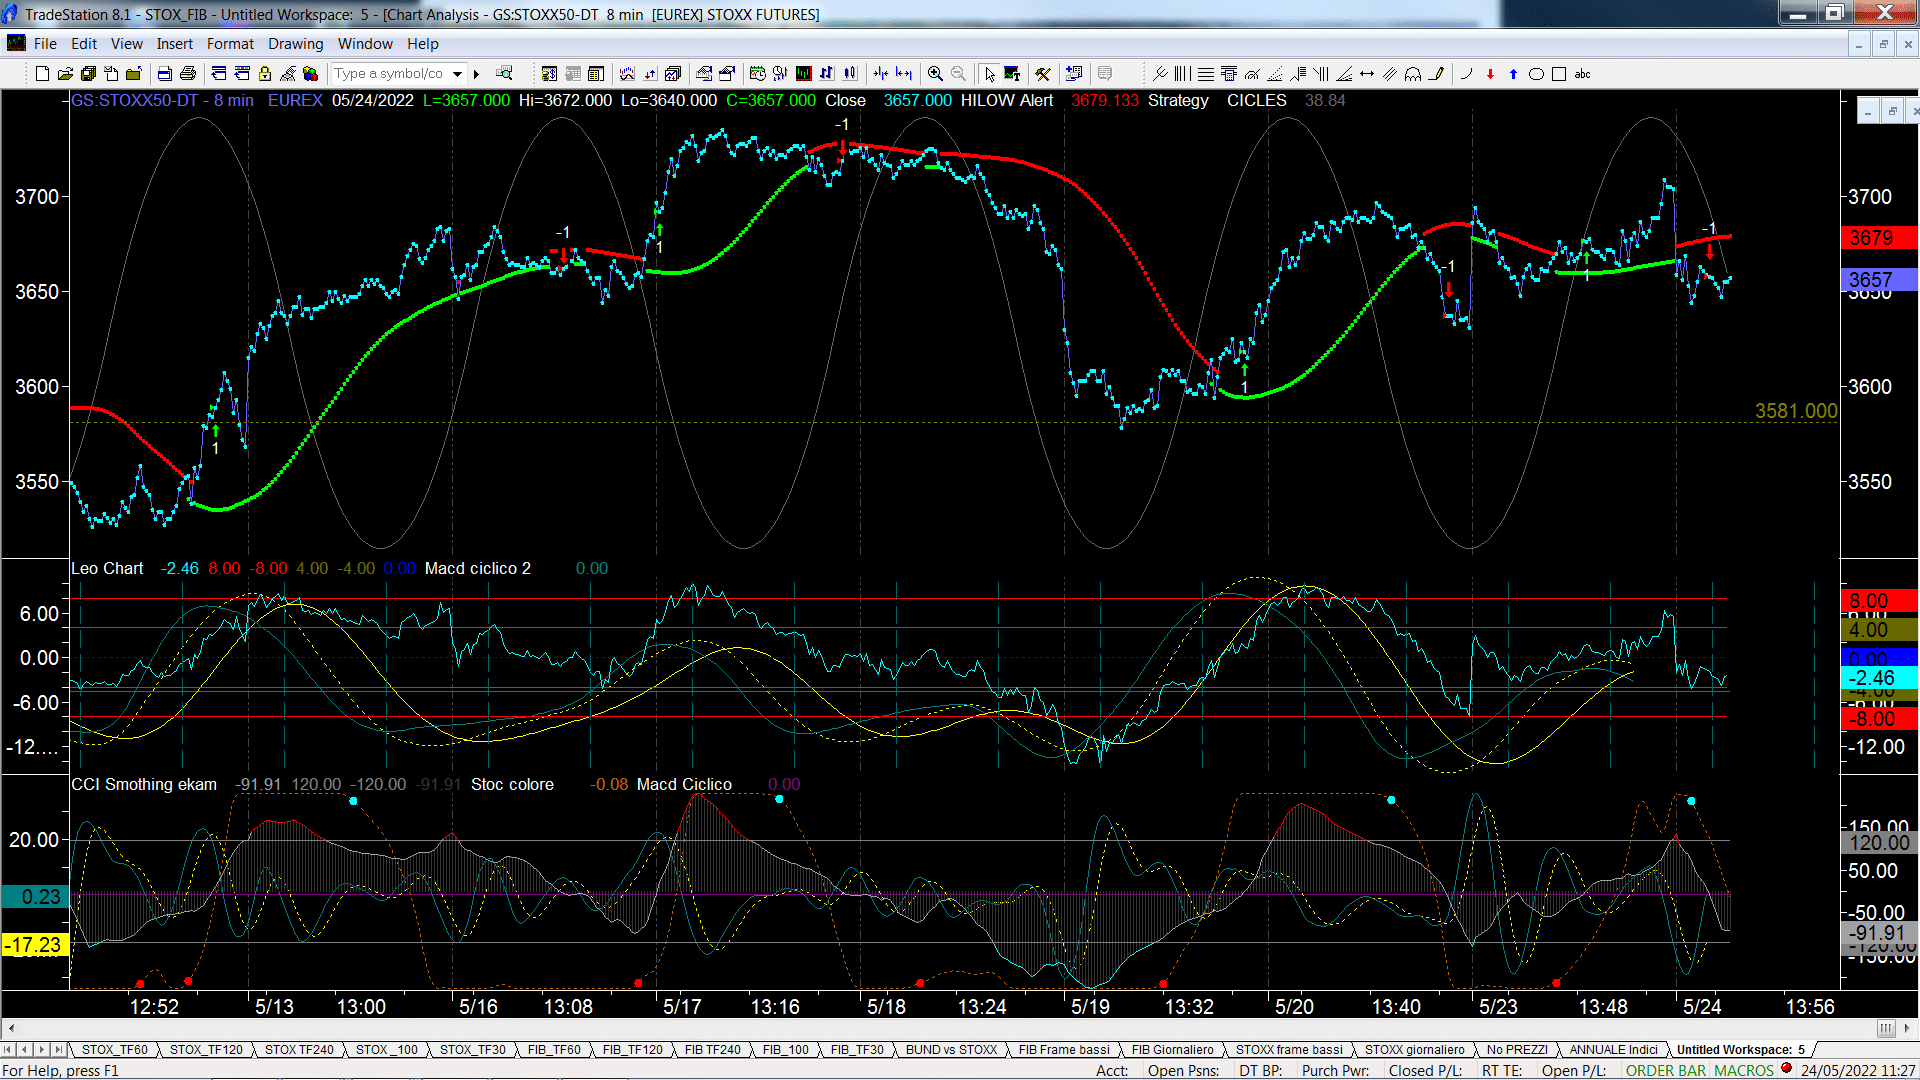Click the Print (printer) toolbar icon
Viewport: 1920px width, 1080px height.
click(187, 73)
